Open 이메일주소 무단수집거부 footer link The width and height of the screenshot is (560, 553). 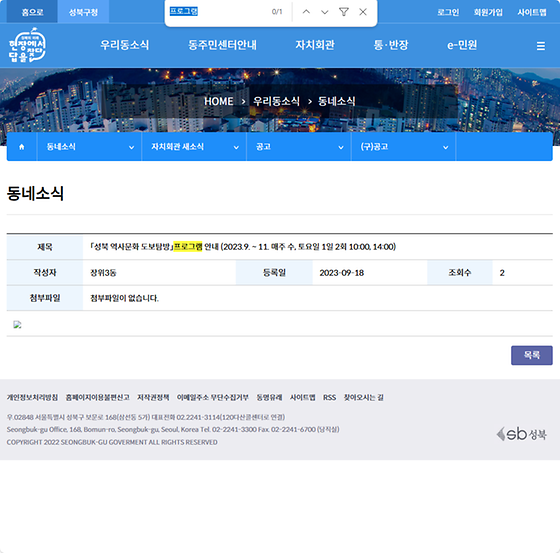[x=212, y=397]
